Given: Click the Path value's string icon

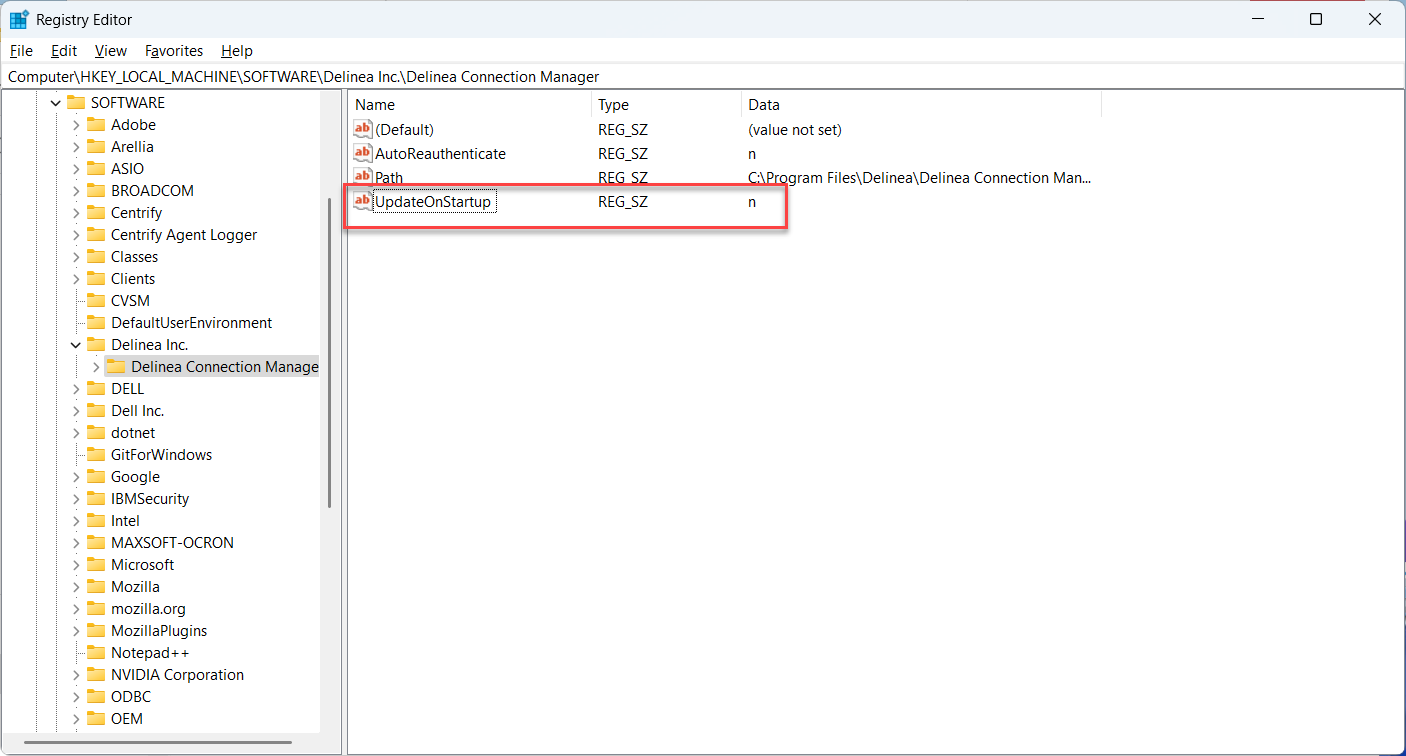Looking at the screenshot, I should pos(362,178).
